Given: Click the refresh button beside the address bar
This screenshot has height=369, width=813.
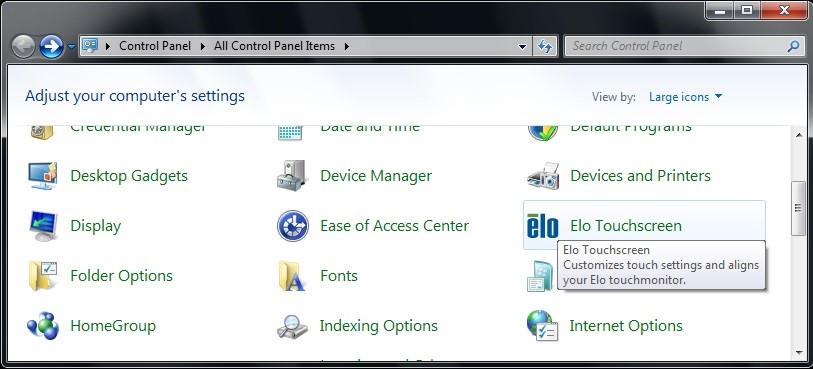Looking at the screenshot, I should [x=545, y=46].
